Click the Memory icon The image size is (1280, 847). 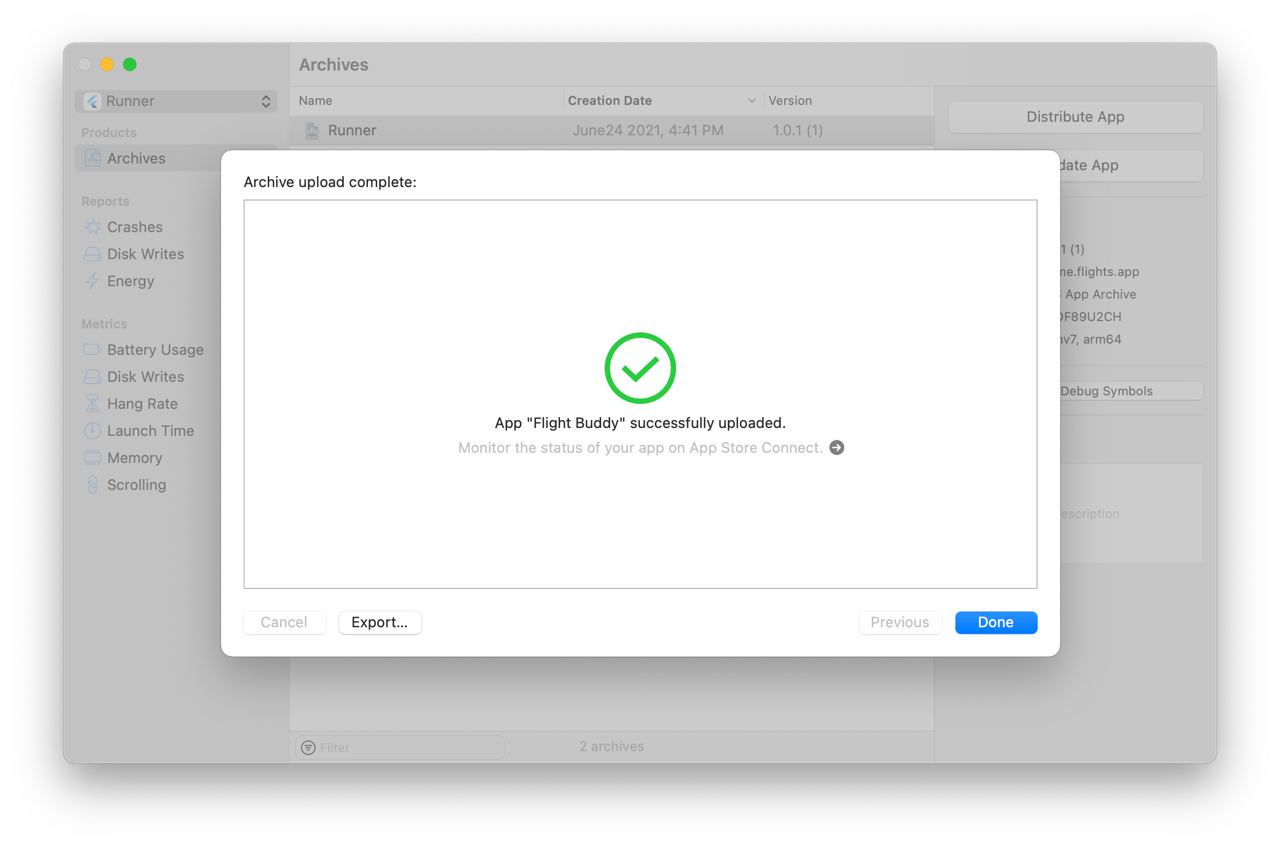[92, 458]
